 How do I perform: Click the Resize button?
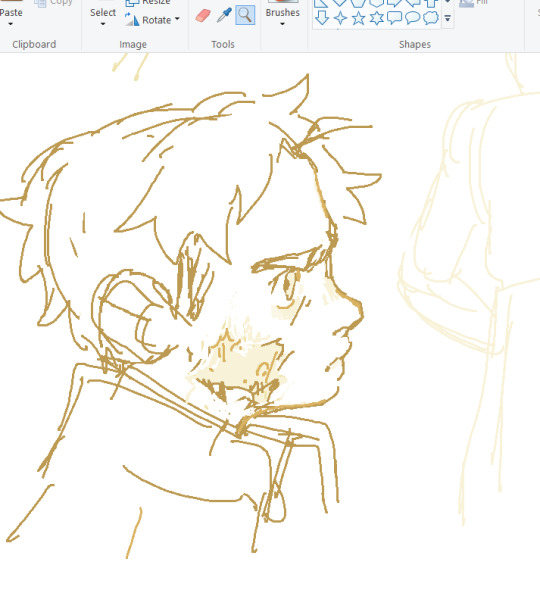pyautogui.click(x=148, y=3)
